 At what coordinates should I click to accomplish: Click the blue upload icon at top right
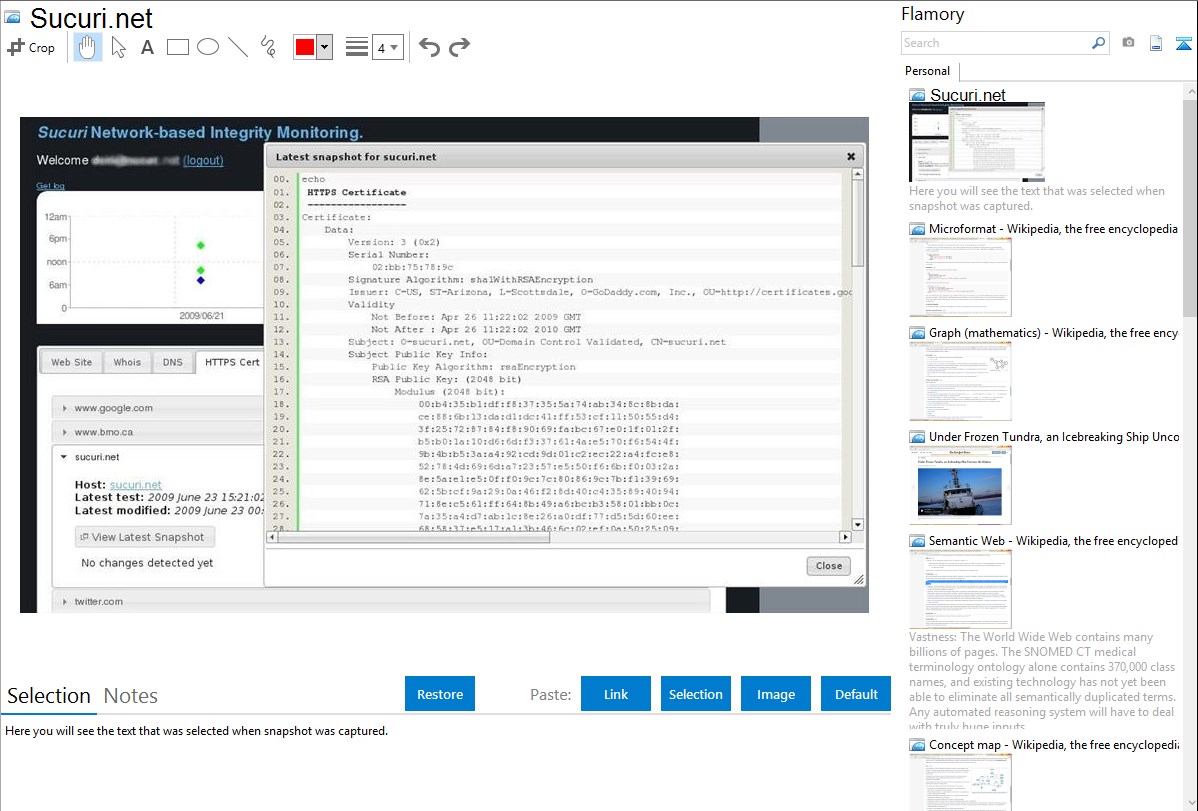[x=1183, y=44]
